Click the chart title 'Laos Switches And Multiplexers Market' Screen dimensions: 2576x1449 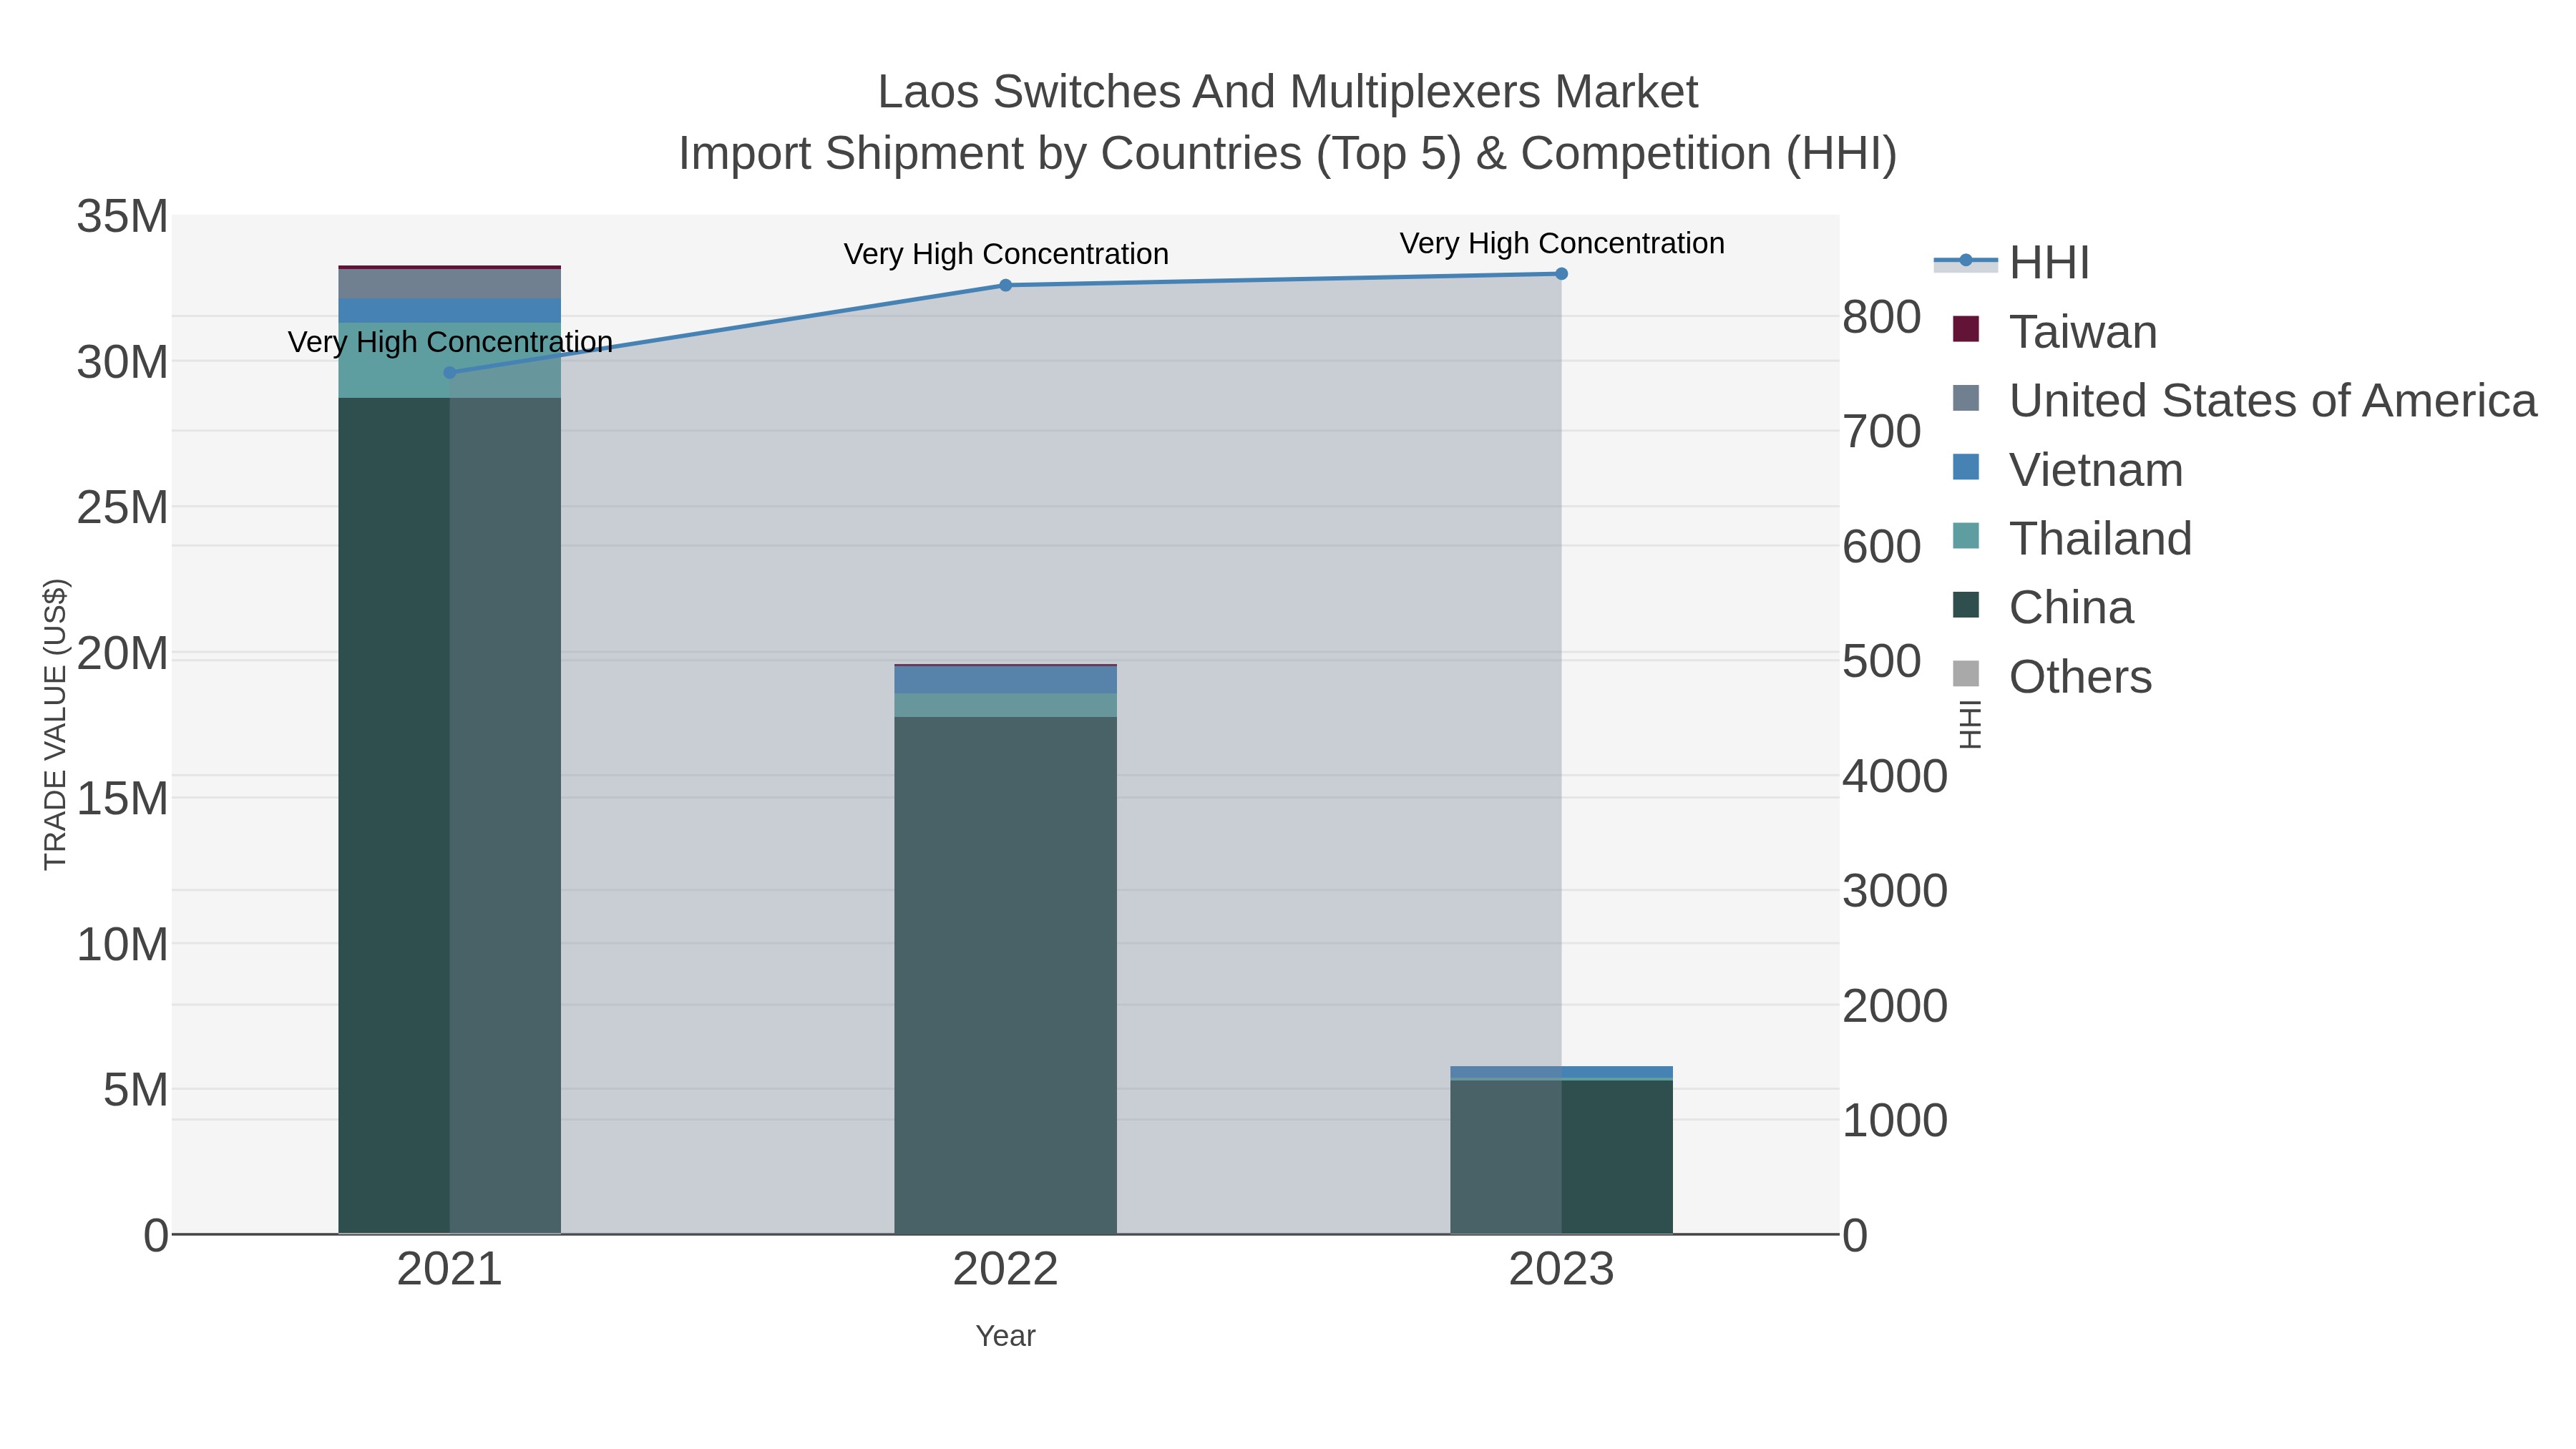click(1288, 93)
